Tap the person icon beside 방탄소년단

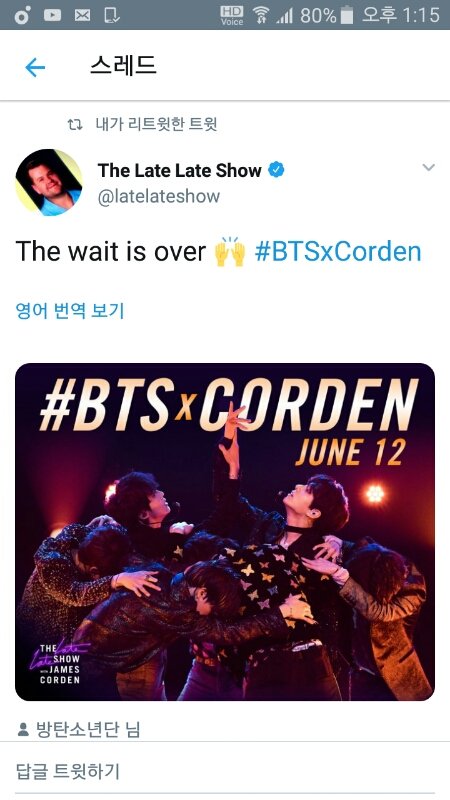pos(23,730)
